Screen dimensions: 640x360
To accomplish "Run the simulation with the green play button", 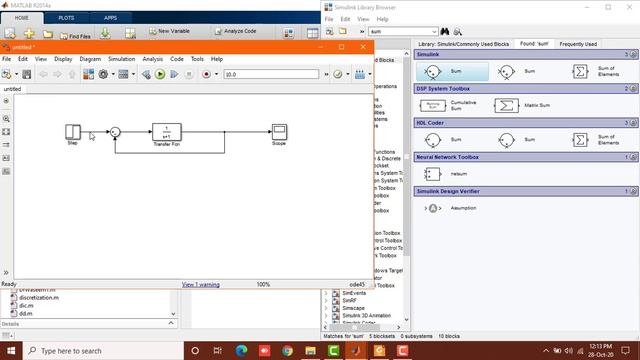I will (160, 74).
